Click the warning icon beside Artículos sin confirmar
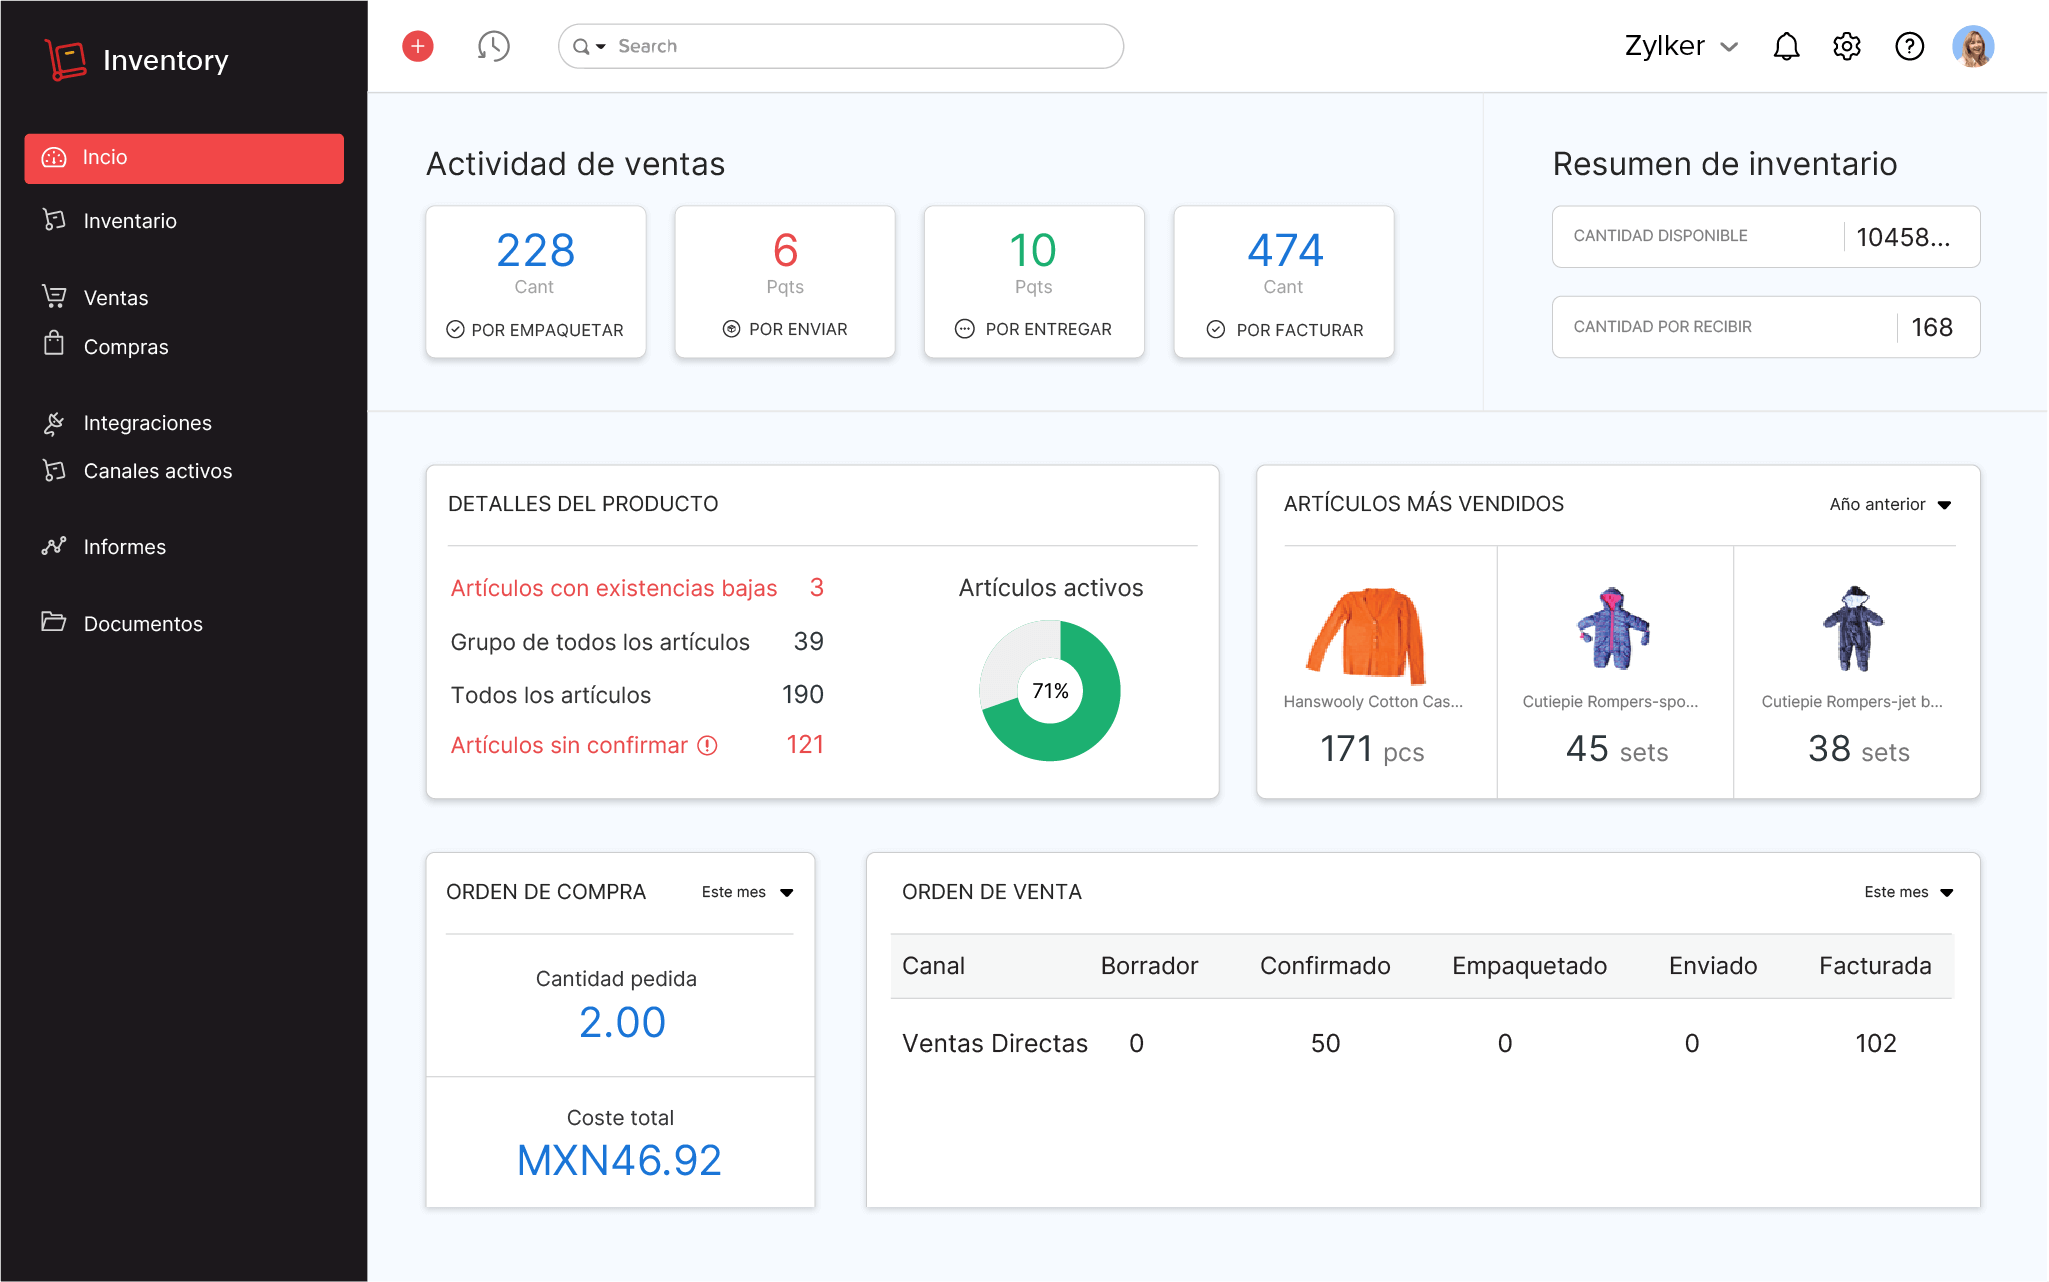This screenshot has width=2049, height=1282. (x=707, y=745)
